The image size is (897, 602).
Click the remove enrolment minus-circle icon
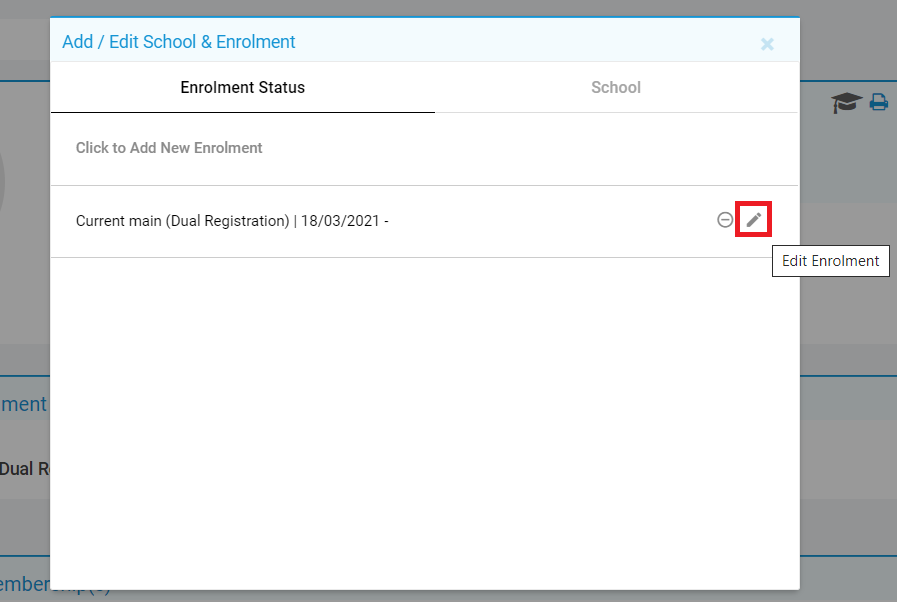[x=725, y=220]
